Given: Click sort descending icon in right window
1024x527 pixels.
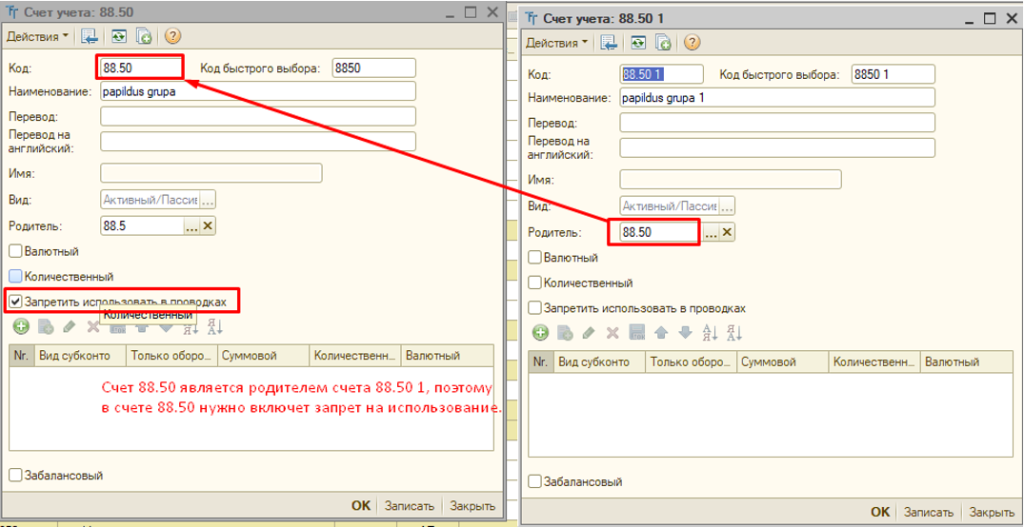Looking at the screenshot, I should (734, 333).
